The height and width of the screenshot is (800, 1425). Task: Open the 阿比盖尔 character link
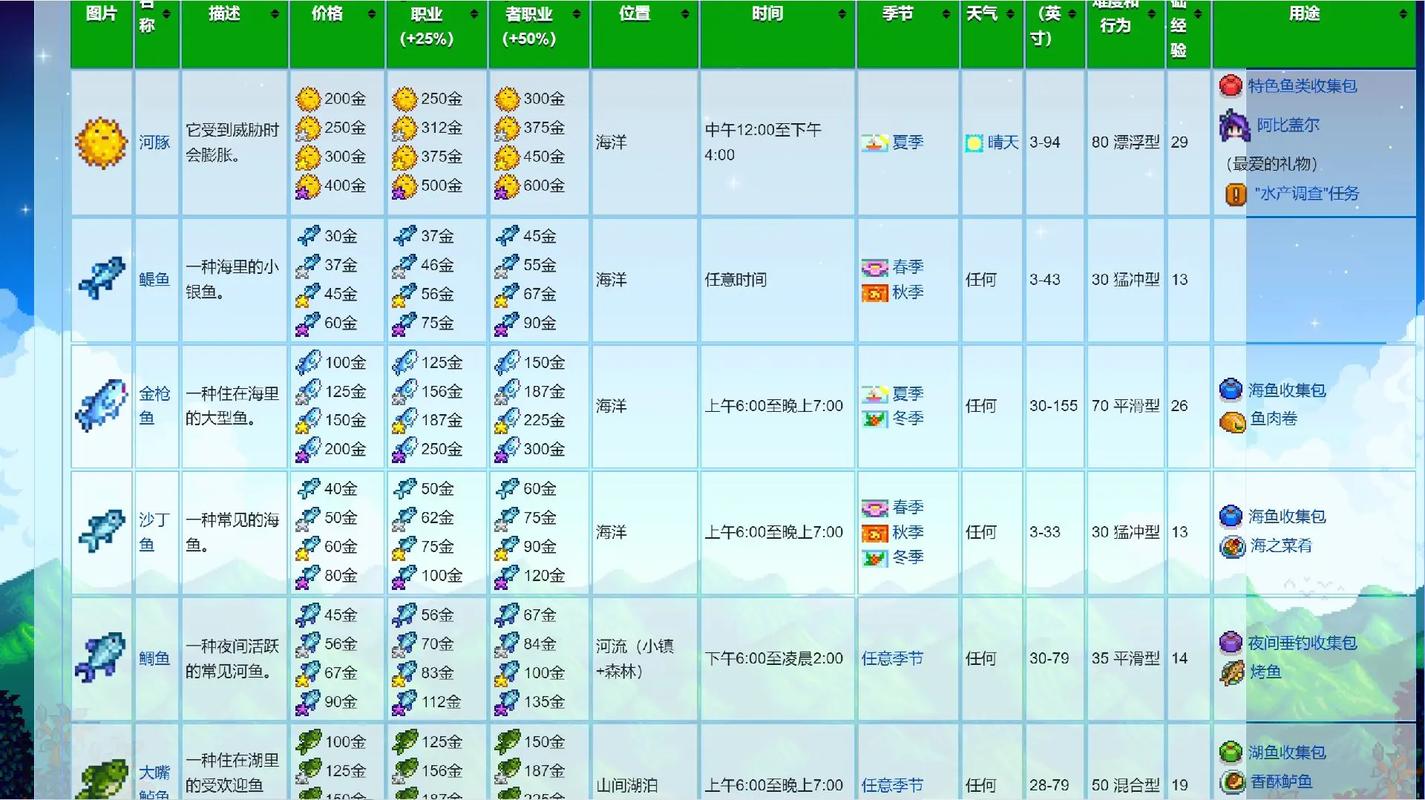tap(1288, 126)
